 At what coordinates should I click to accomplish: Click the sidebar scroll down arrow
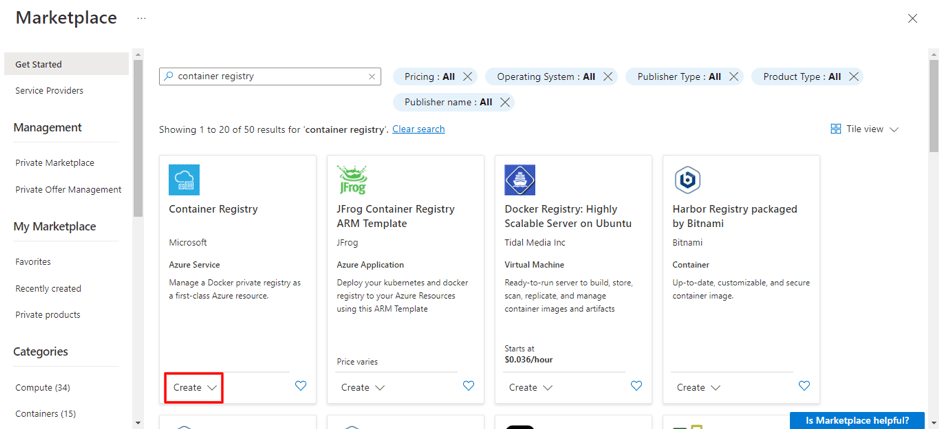(138, 422)
